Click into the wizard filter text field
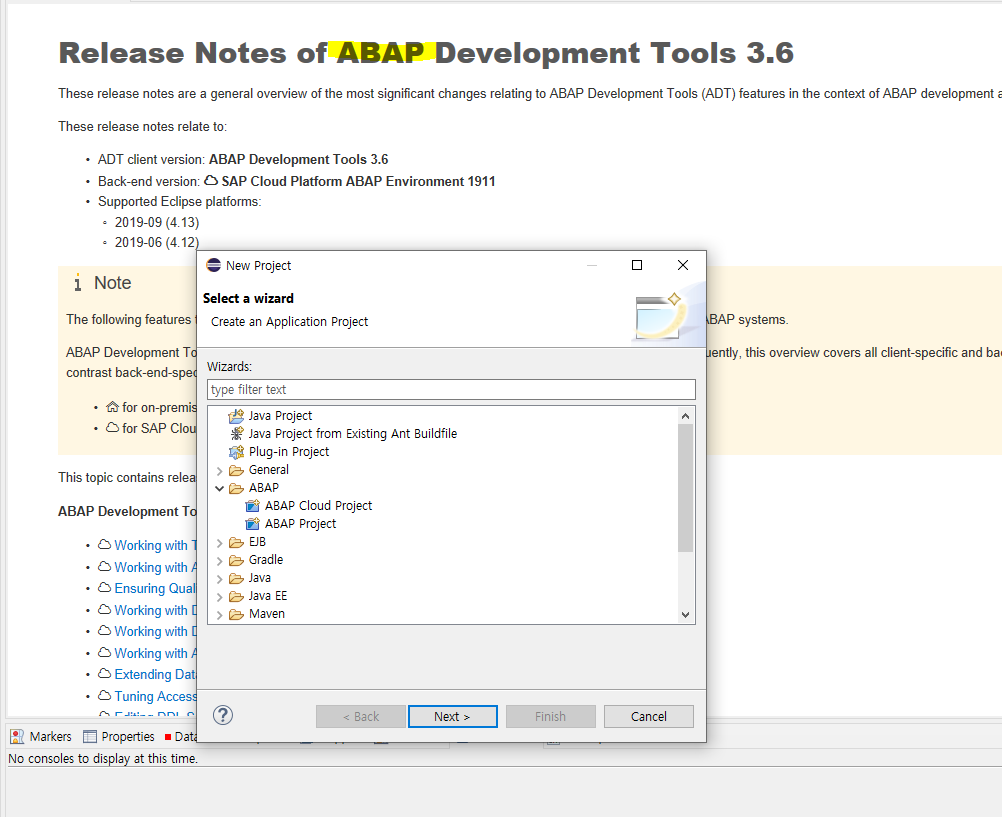The image size is (1002, 817). tap(451, 389)
